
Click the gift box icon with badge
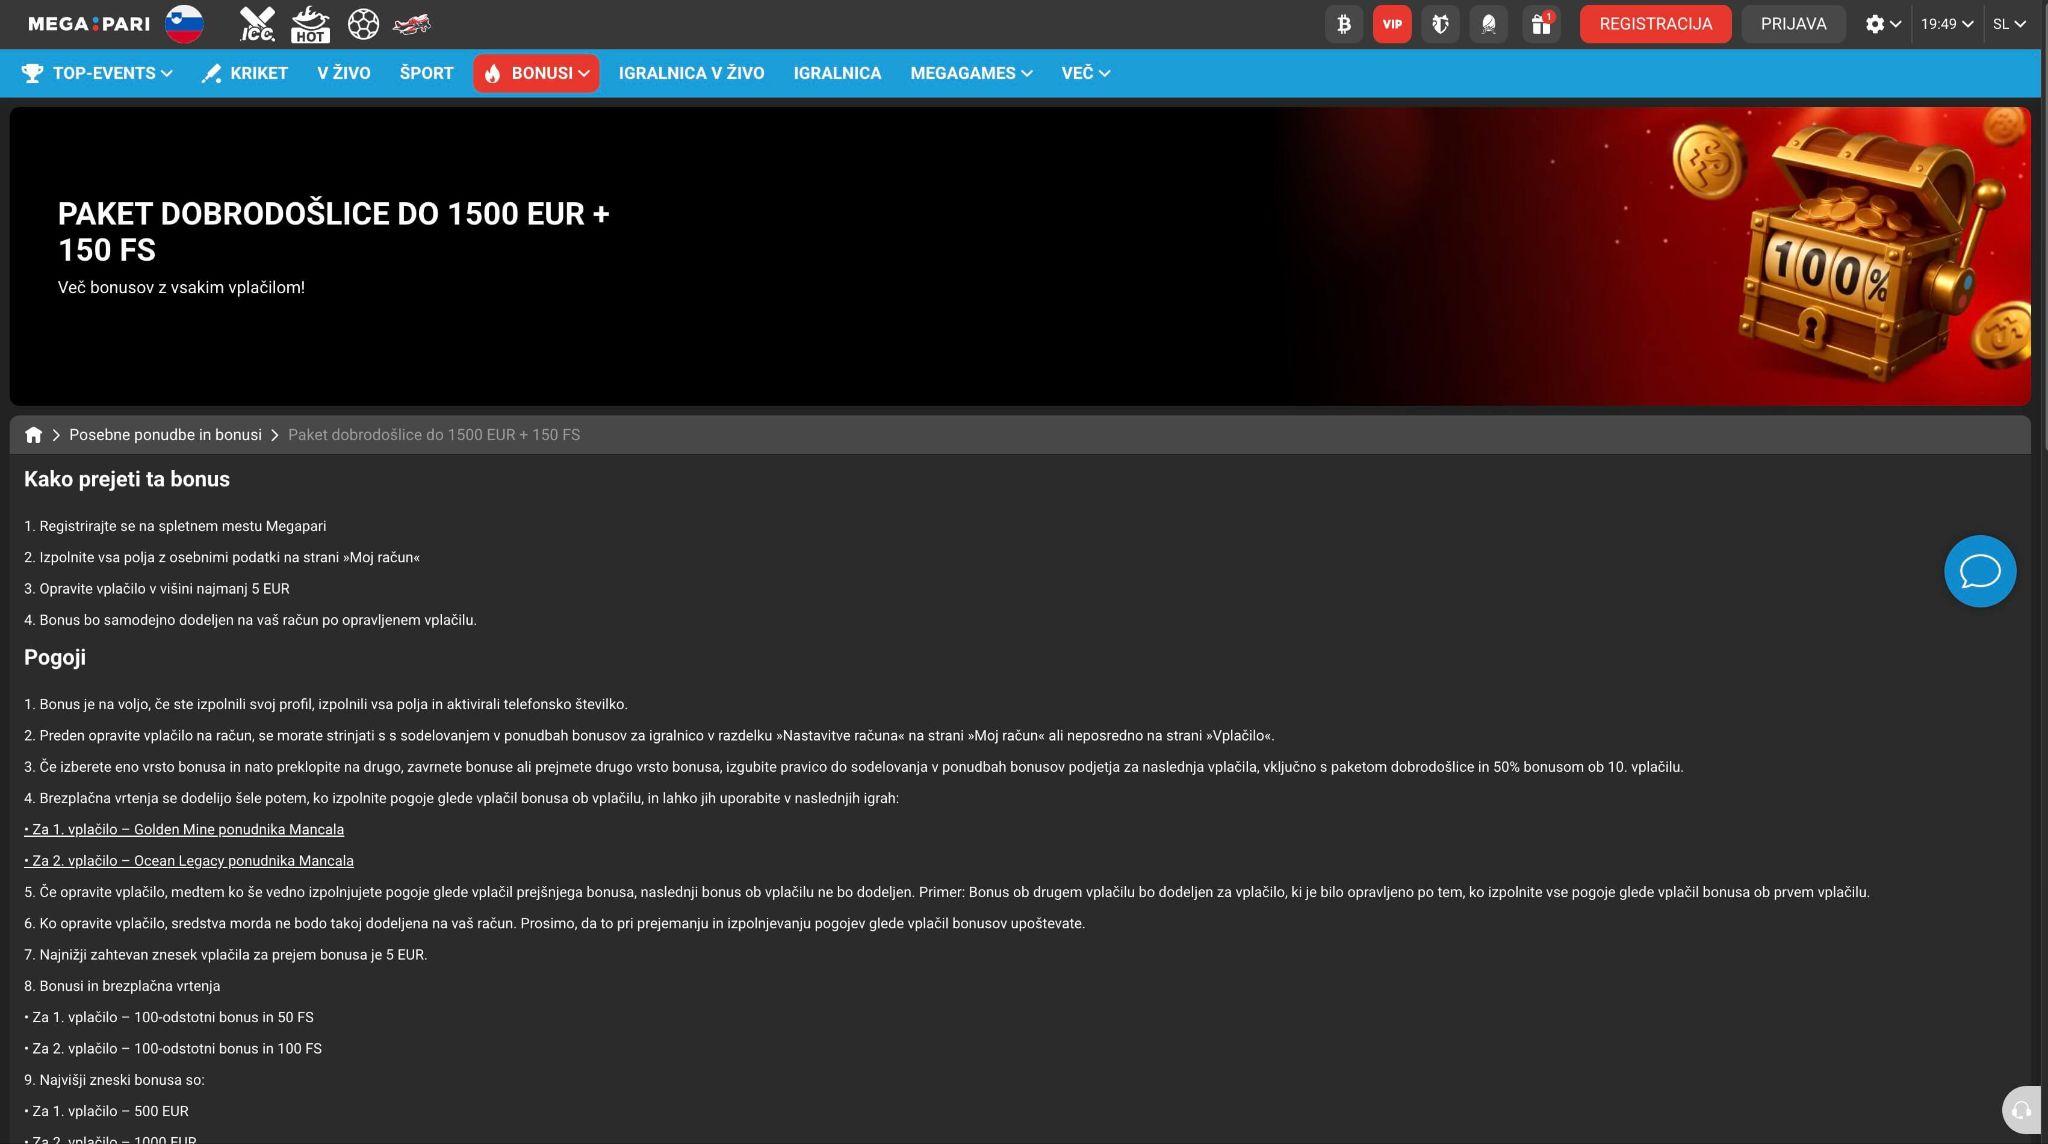pos(1541,24)
